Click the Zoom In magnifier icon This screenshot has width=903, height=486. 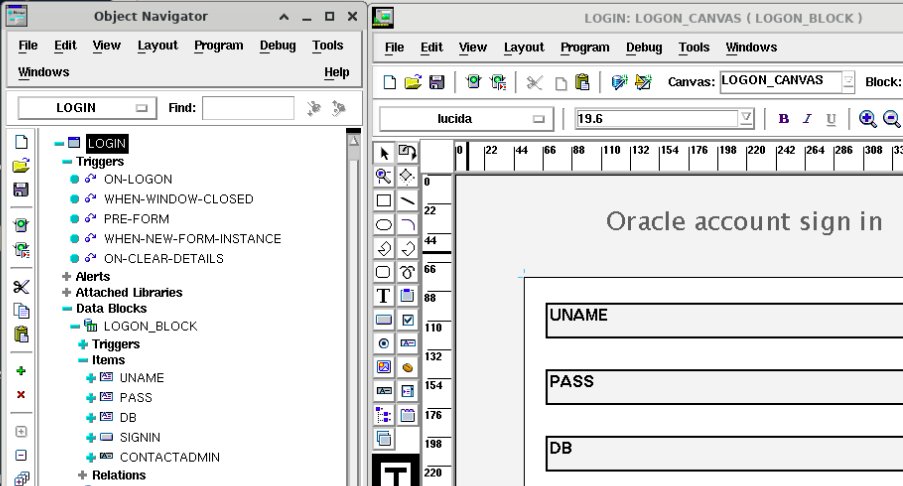click(x=867, y=119)
